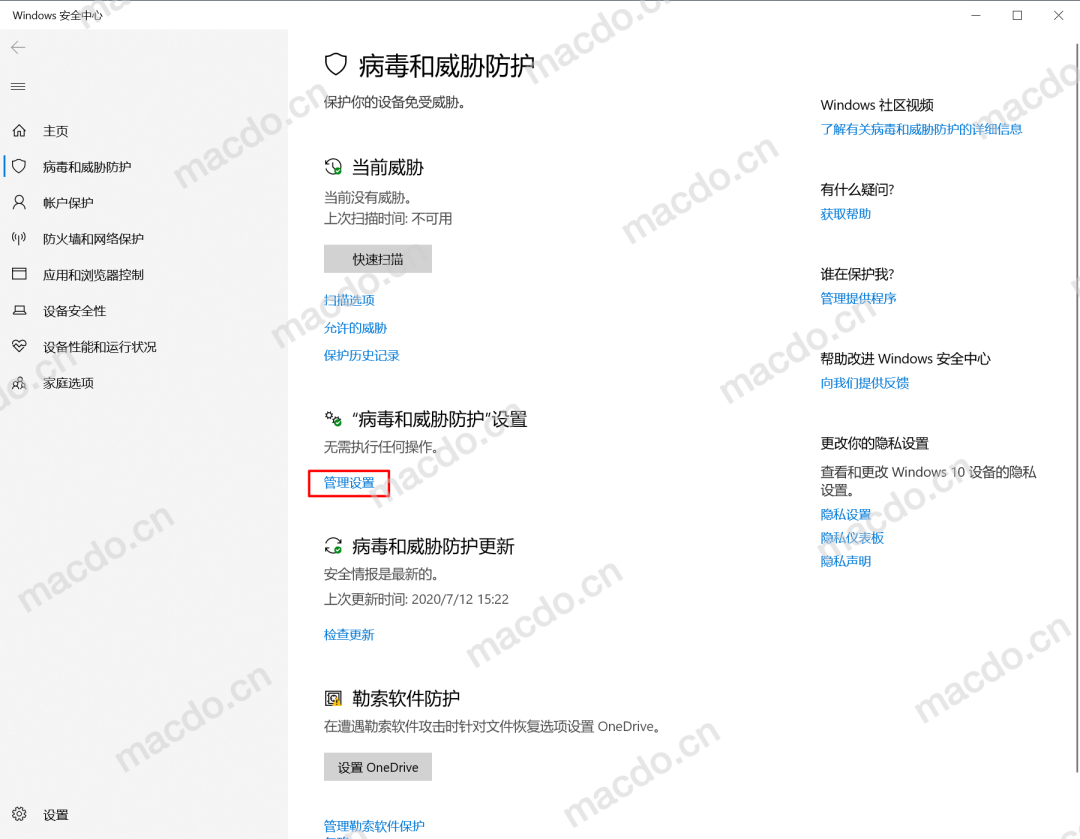Open 保护历史记录 link
1080x839 pixels.
click(362, 355)
